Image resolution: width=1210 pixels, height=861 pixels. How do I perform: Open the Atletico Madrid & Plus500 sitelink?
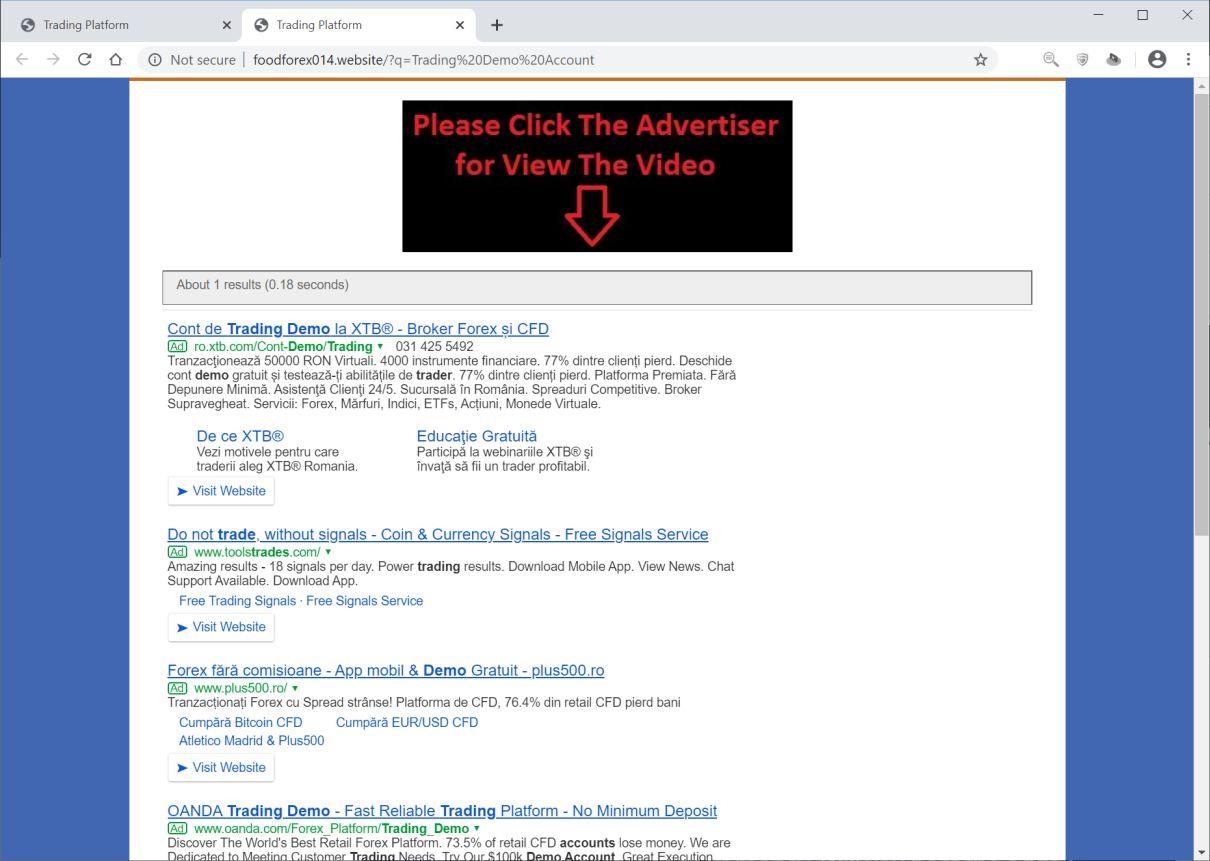[x=251, y=741]
